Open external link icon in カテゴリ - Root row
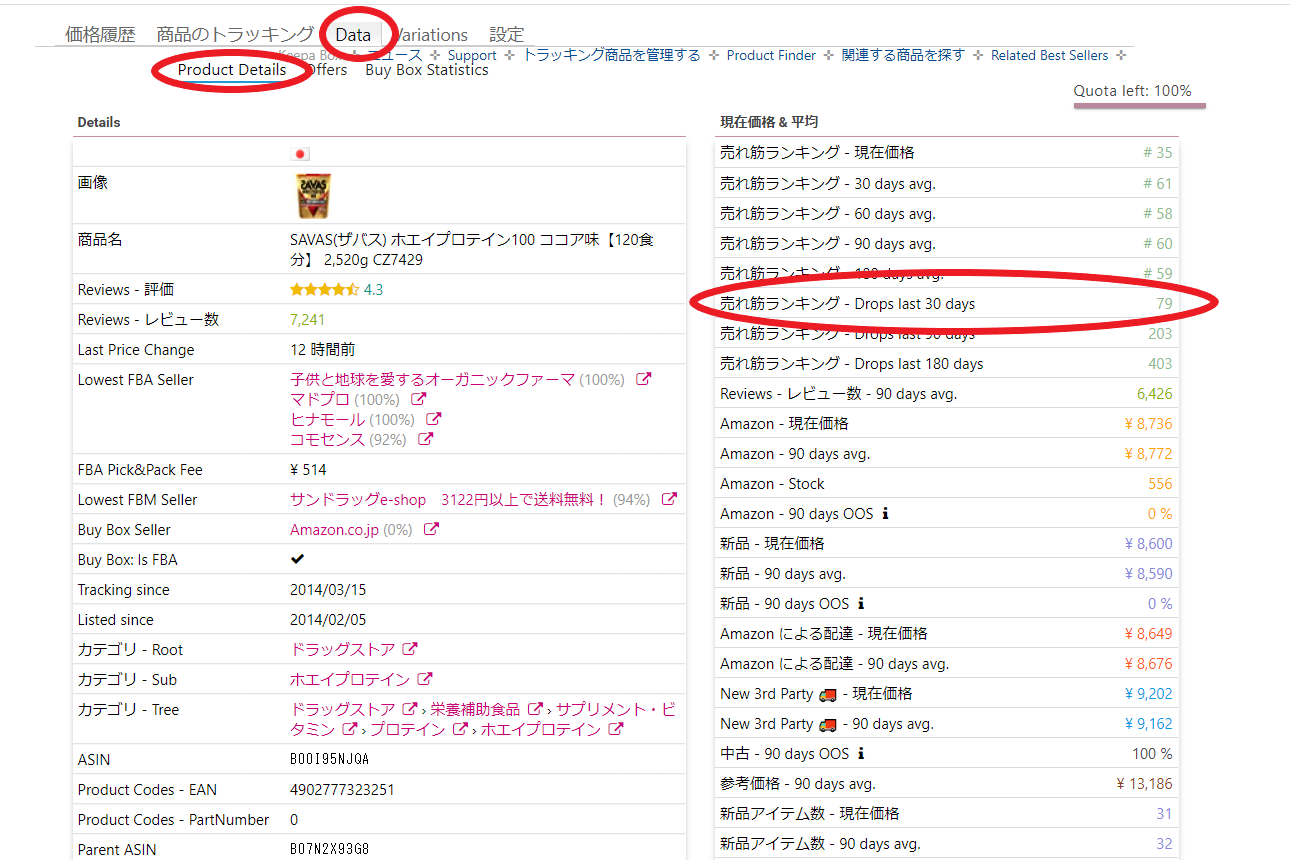1290x860 pixels. pos(410,649)
